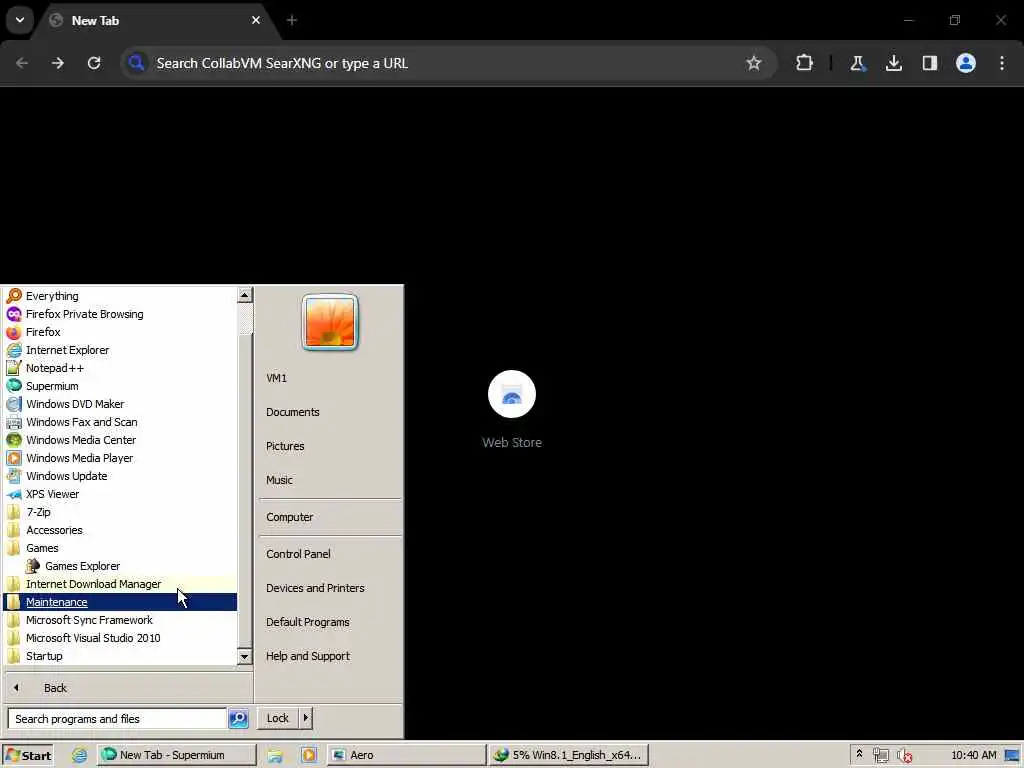Expand Microsoft Visual Studio 2010 folder
The image size is (1024, 768).
tap(120, 638)
